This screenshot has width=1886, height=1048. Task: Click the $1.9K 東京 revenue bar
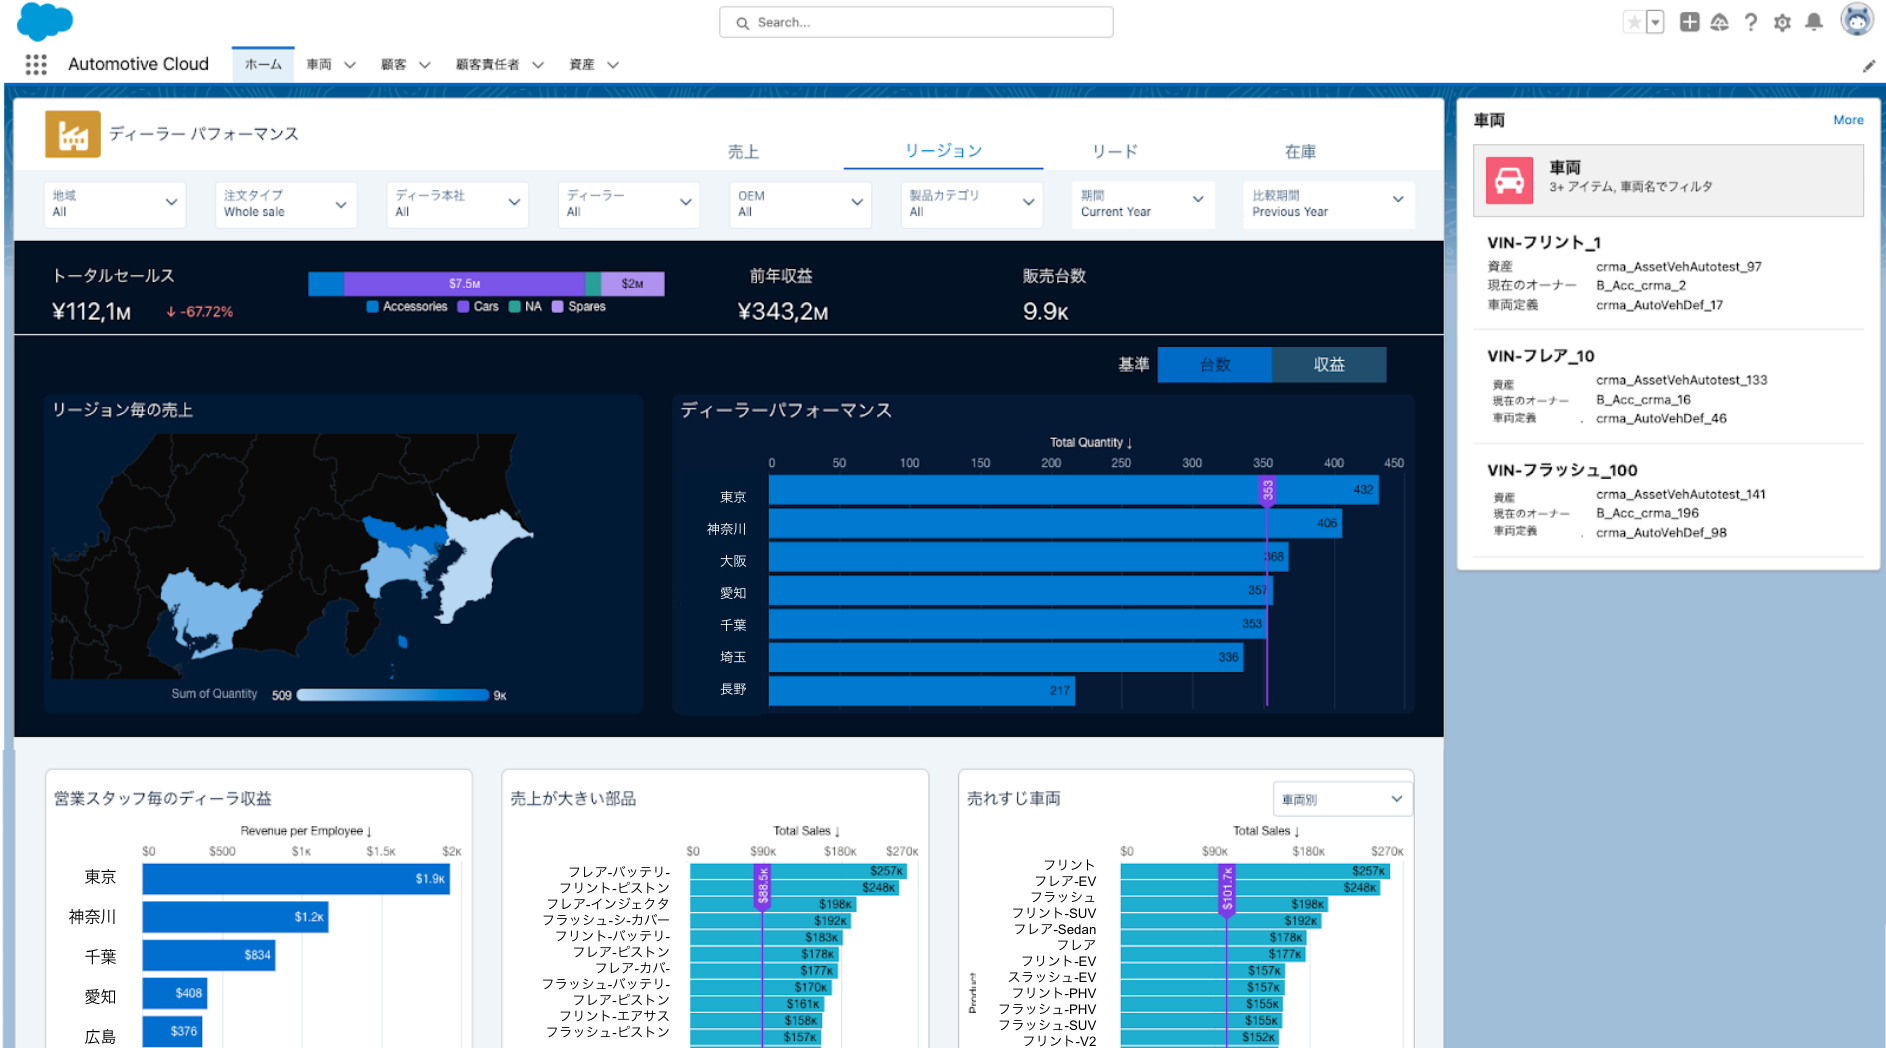click(296, 879)
